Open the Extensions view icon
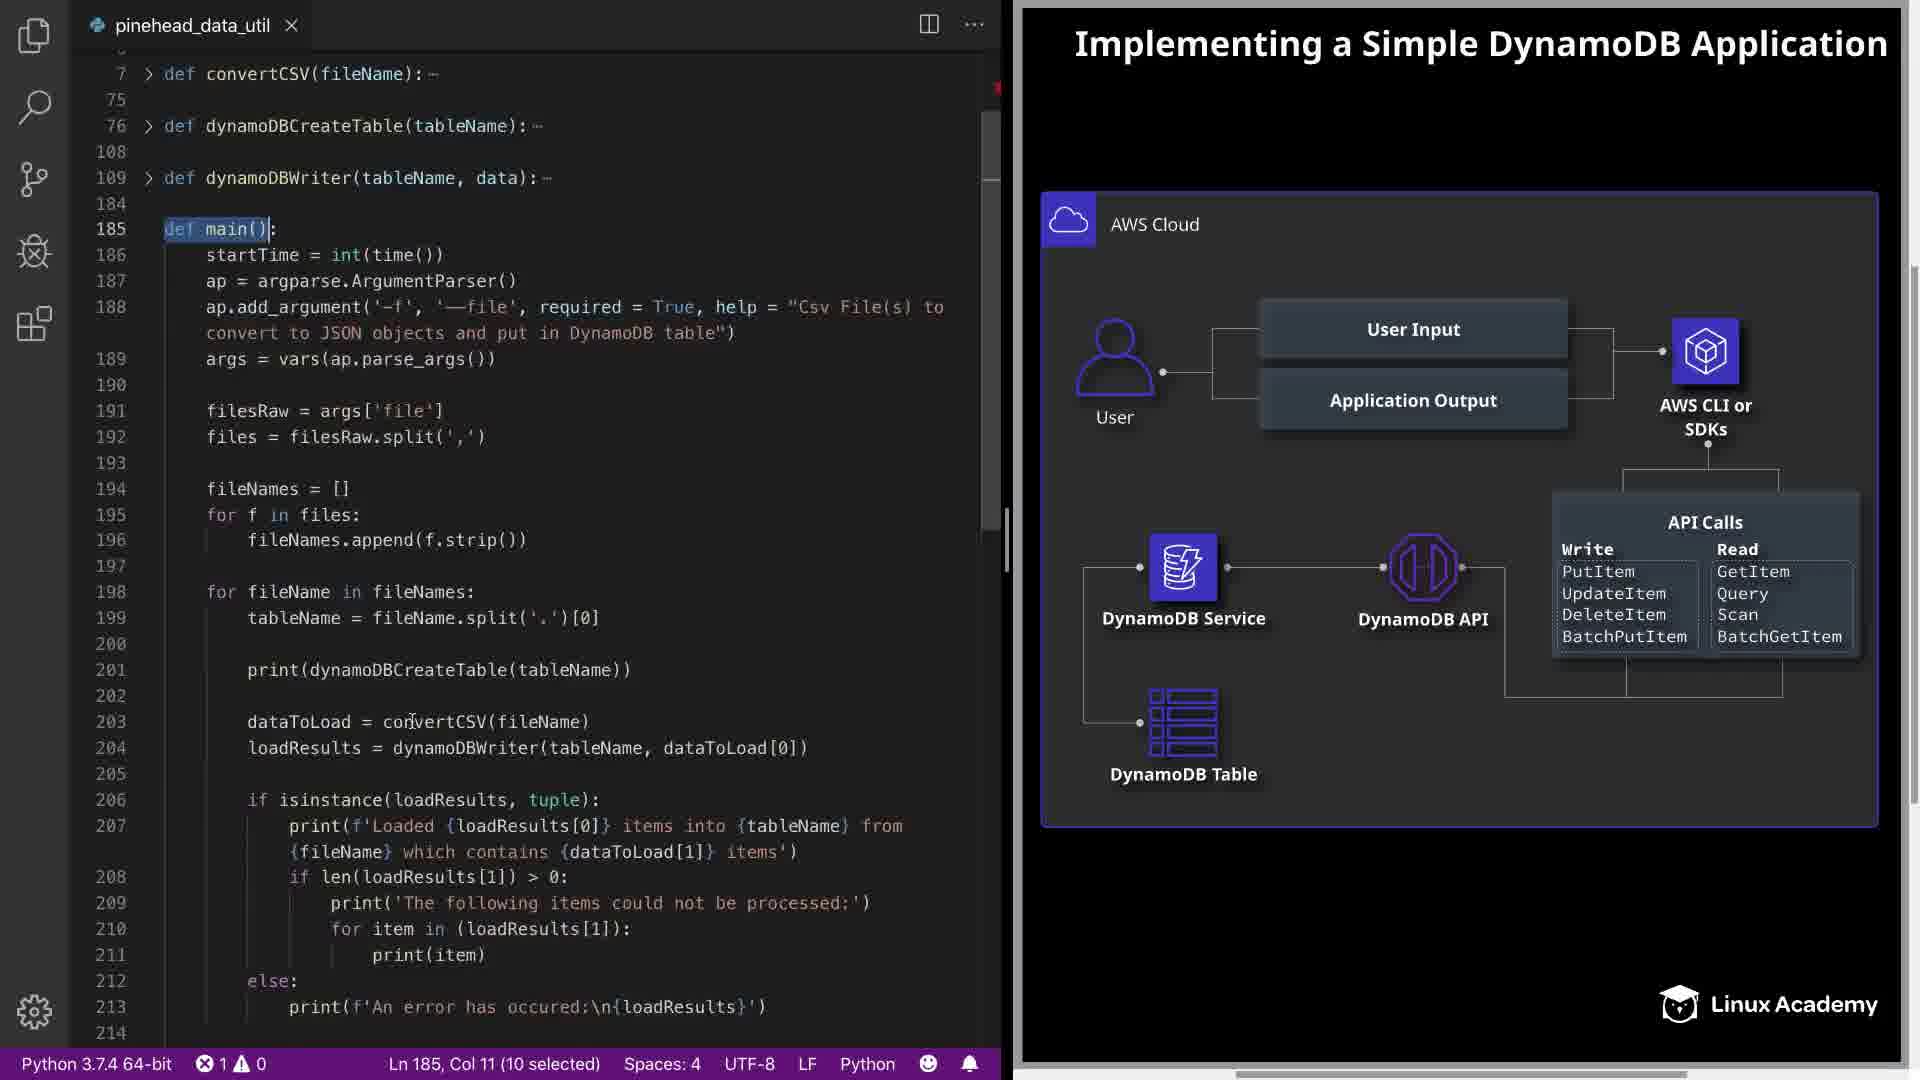The height and width of the screenshot is (1080, 1920). click(34, 323)
